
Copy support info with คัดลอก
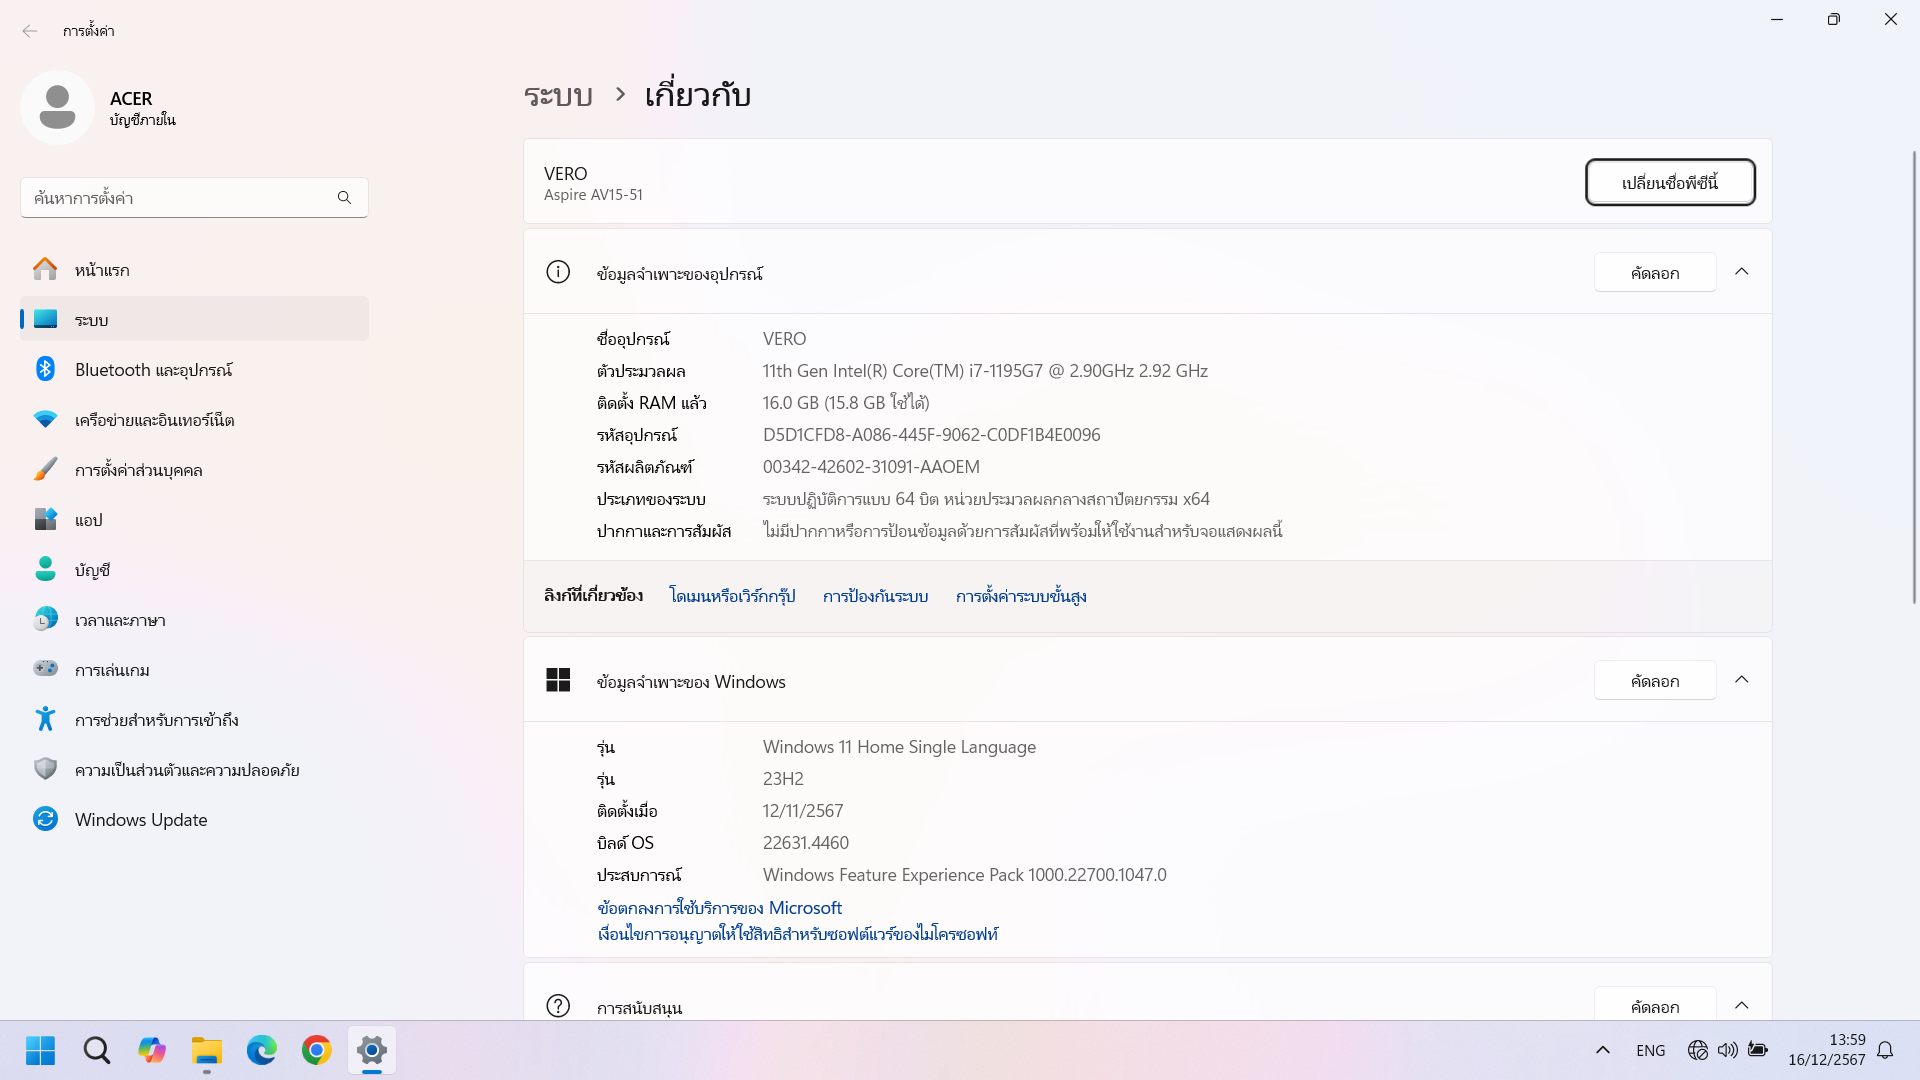click(1655, 1005)
